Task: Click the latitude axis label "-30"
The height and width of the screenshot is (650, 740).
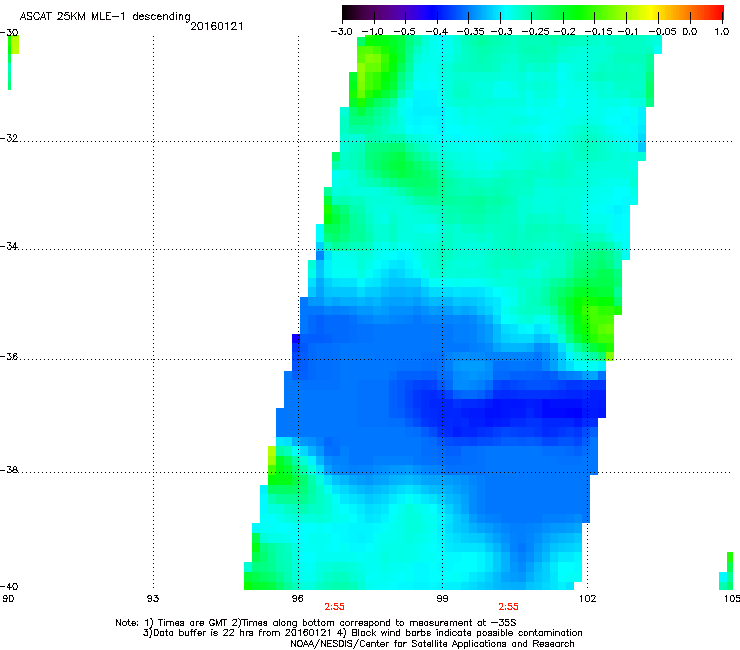Action: click(9, 33)
